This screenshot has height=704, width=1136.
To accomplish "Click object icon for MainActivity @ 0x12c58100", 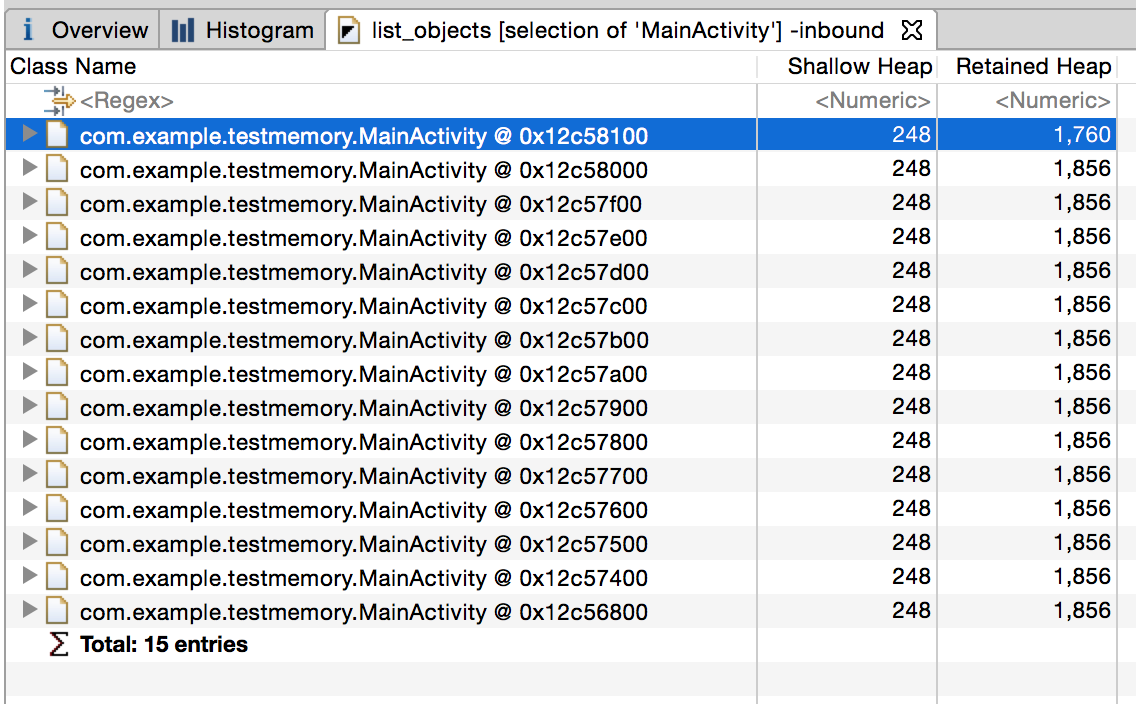I will pos(57,135).
